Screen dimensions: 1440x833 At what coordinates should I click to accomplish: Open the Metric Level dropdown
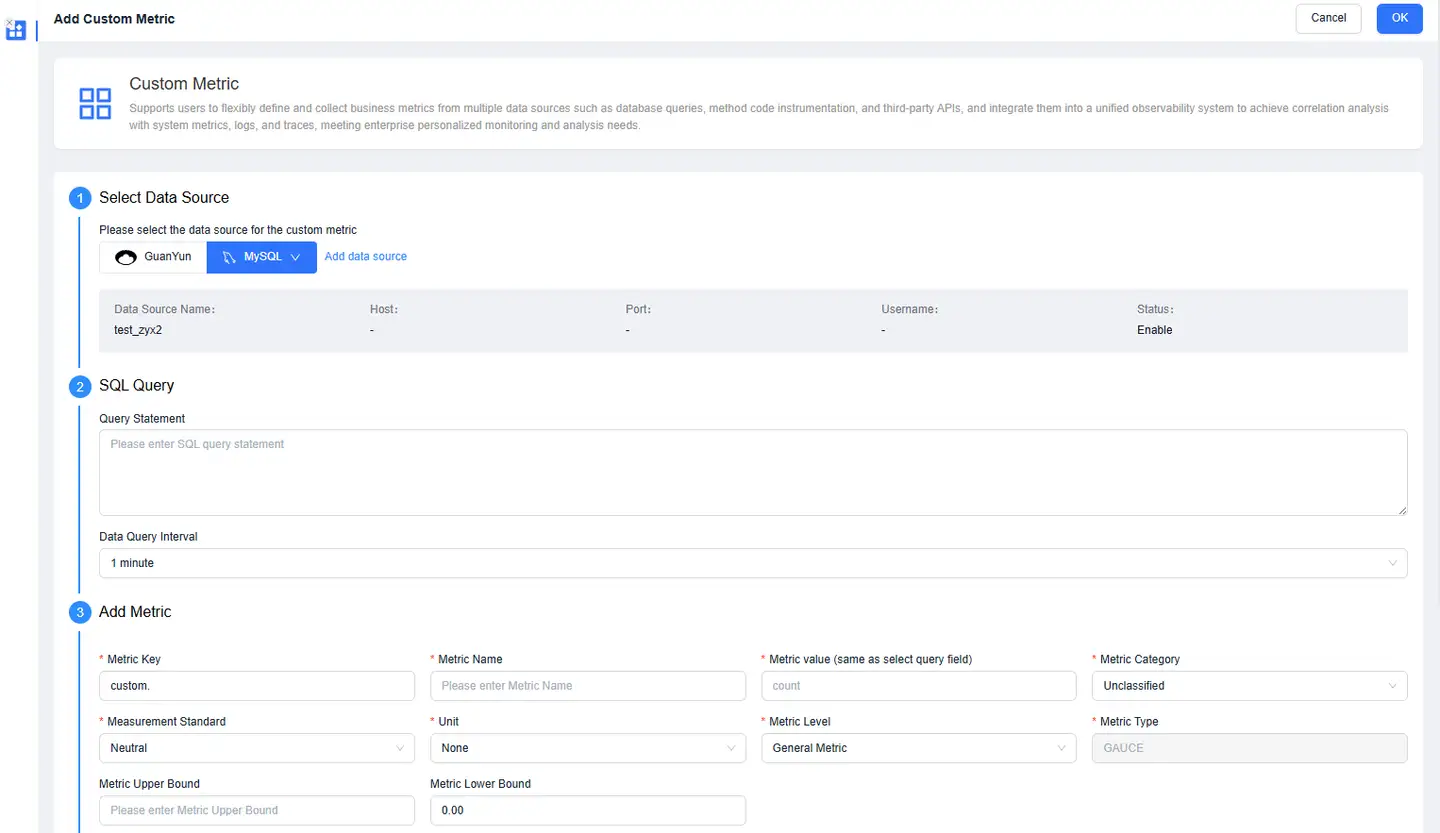(x=918, y=748)
